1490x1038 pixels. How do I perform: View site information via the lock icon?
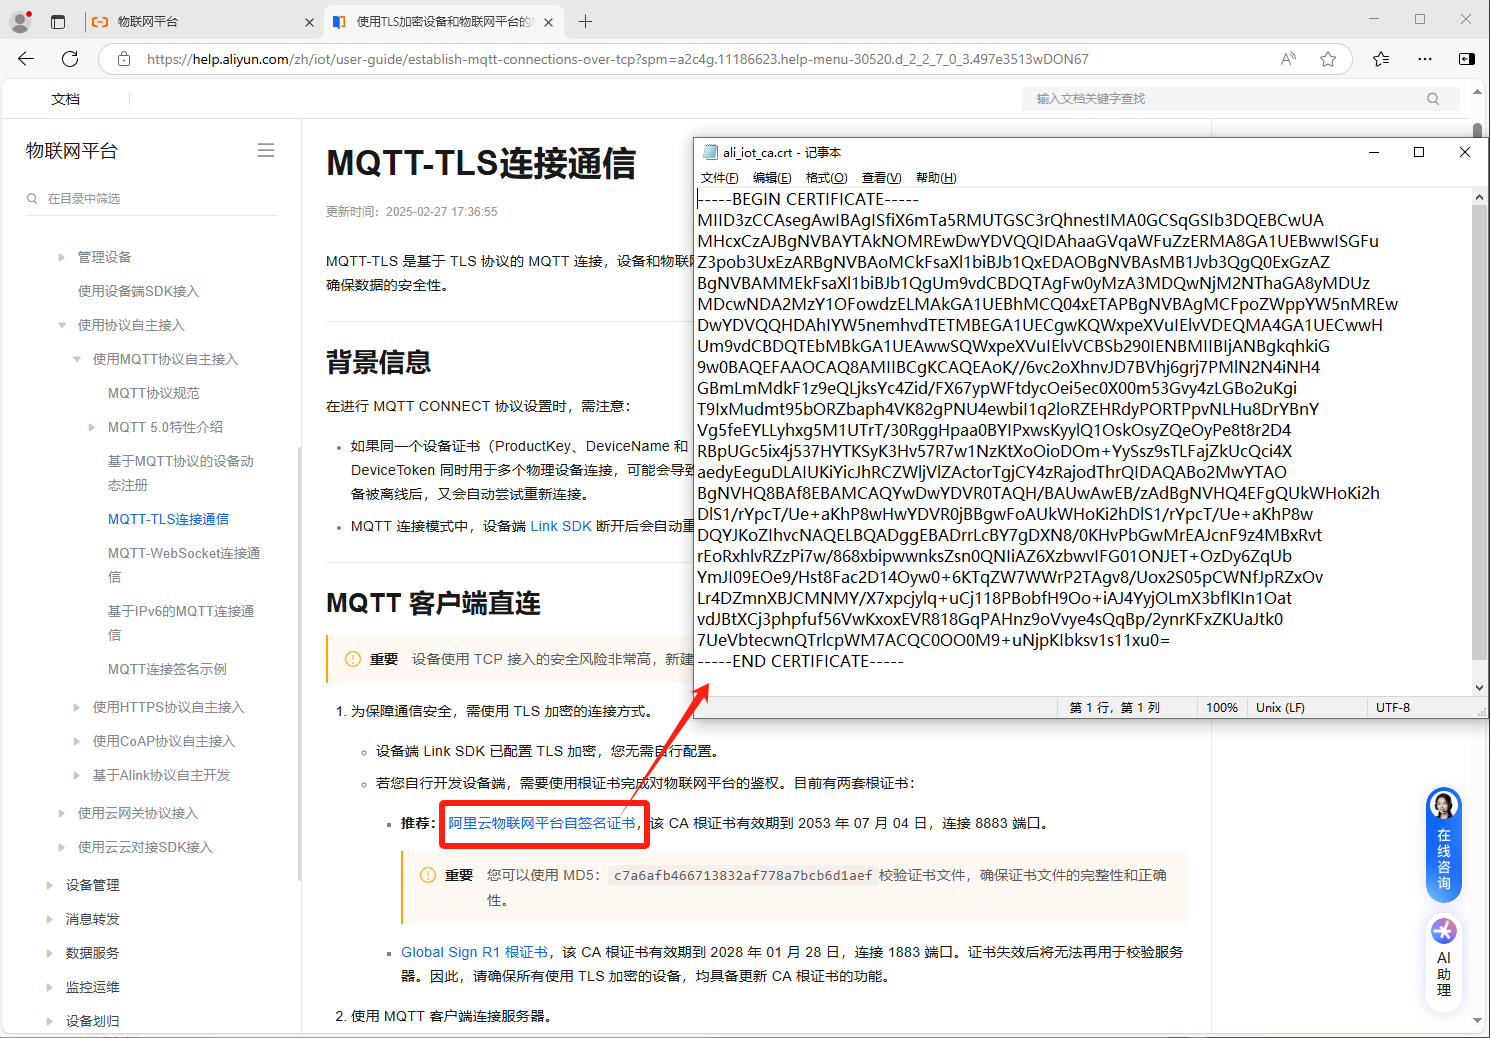tap(124, 59)
